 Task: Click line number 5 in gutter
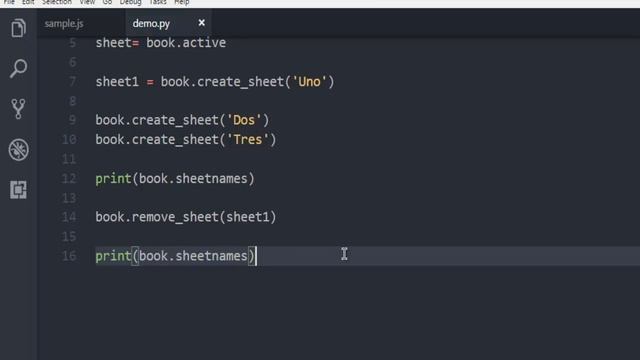pos(72,43)
